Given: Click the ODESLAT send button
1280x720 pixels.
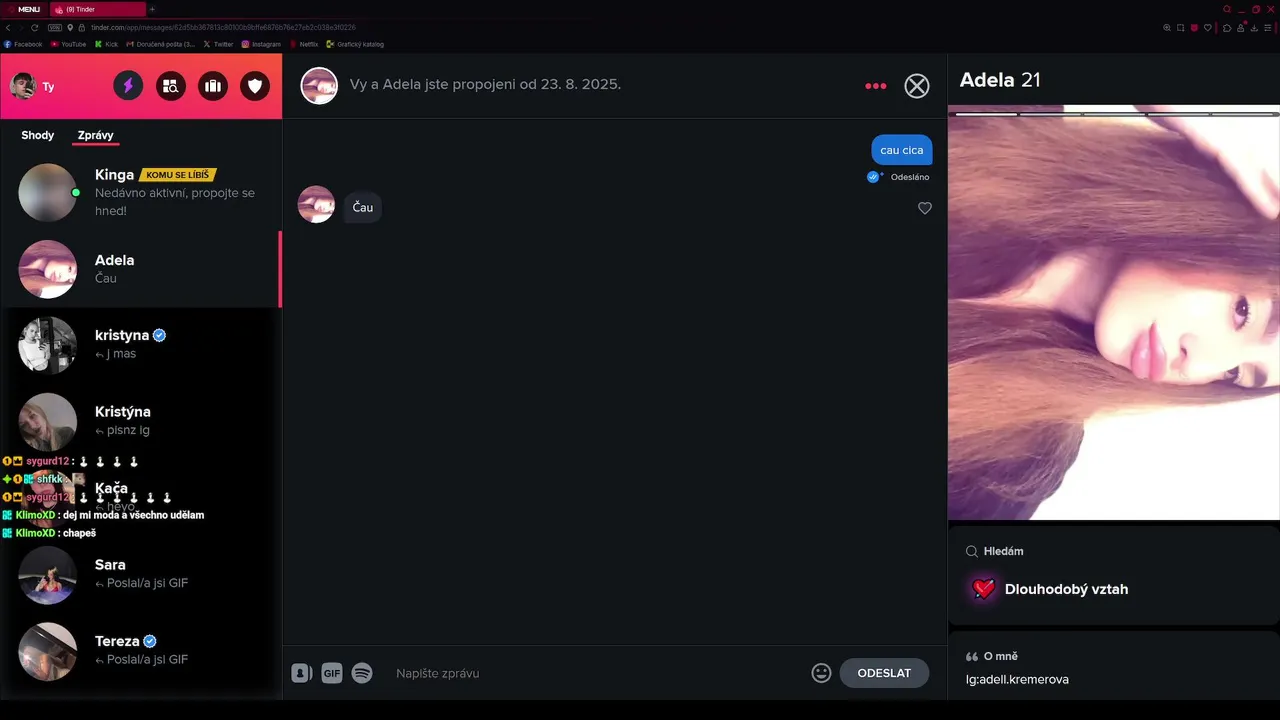Looking at the screenshot, I should (x=884, y=673).
